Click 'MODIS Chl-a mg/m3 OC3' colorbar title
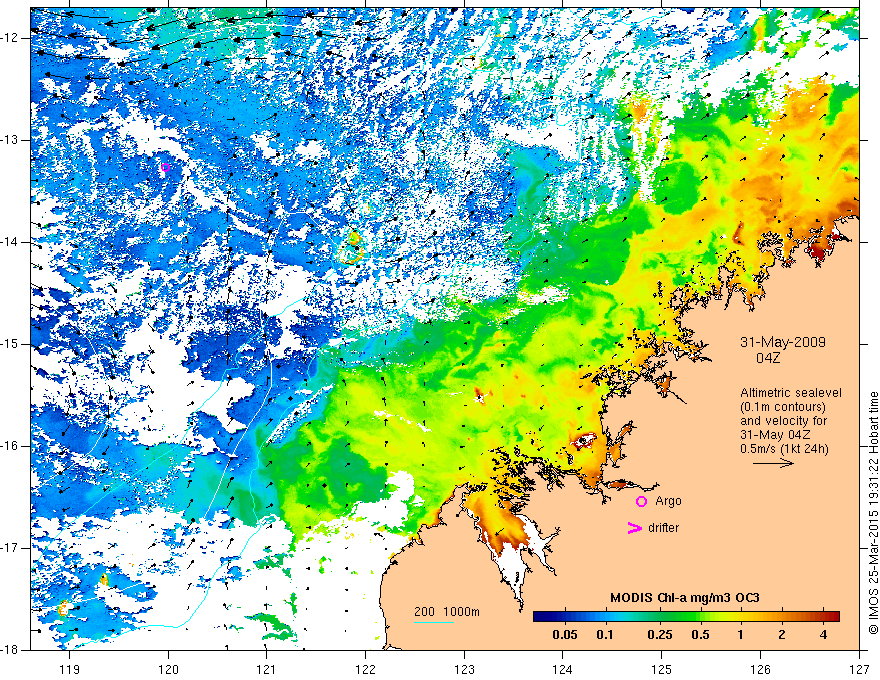The height and width of the screenshot is (680, 880). (x=685, y=598)
